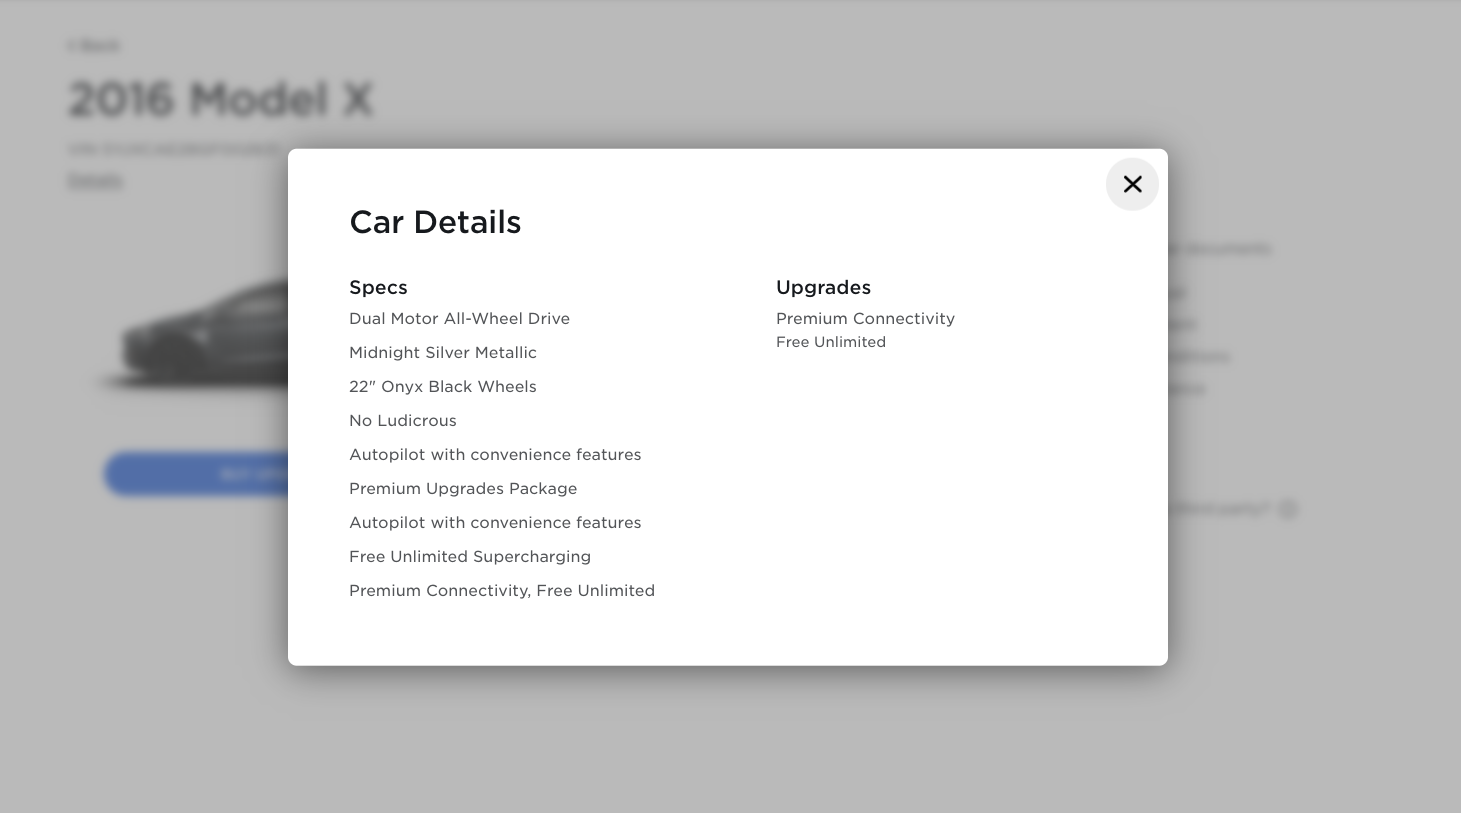The width and height of the screenshot is (1461, 813).
Task: Click the Autopilot line above Free Unlimited Supercharging
Action: [495, 523]
